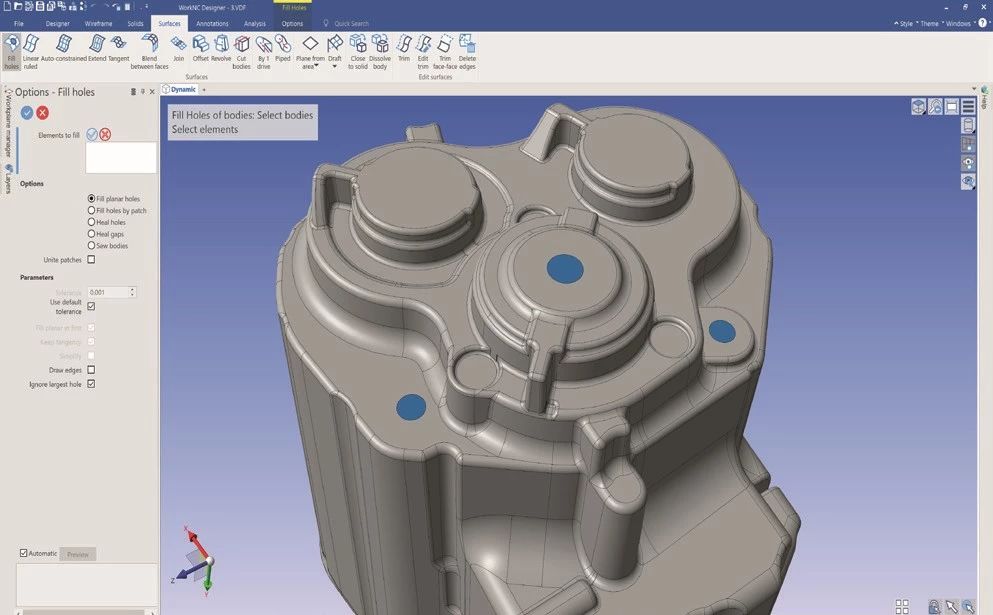Pick the Offset surface tool
The image size is (993, 615).
(x=201, y=49)
